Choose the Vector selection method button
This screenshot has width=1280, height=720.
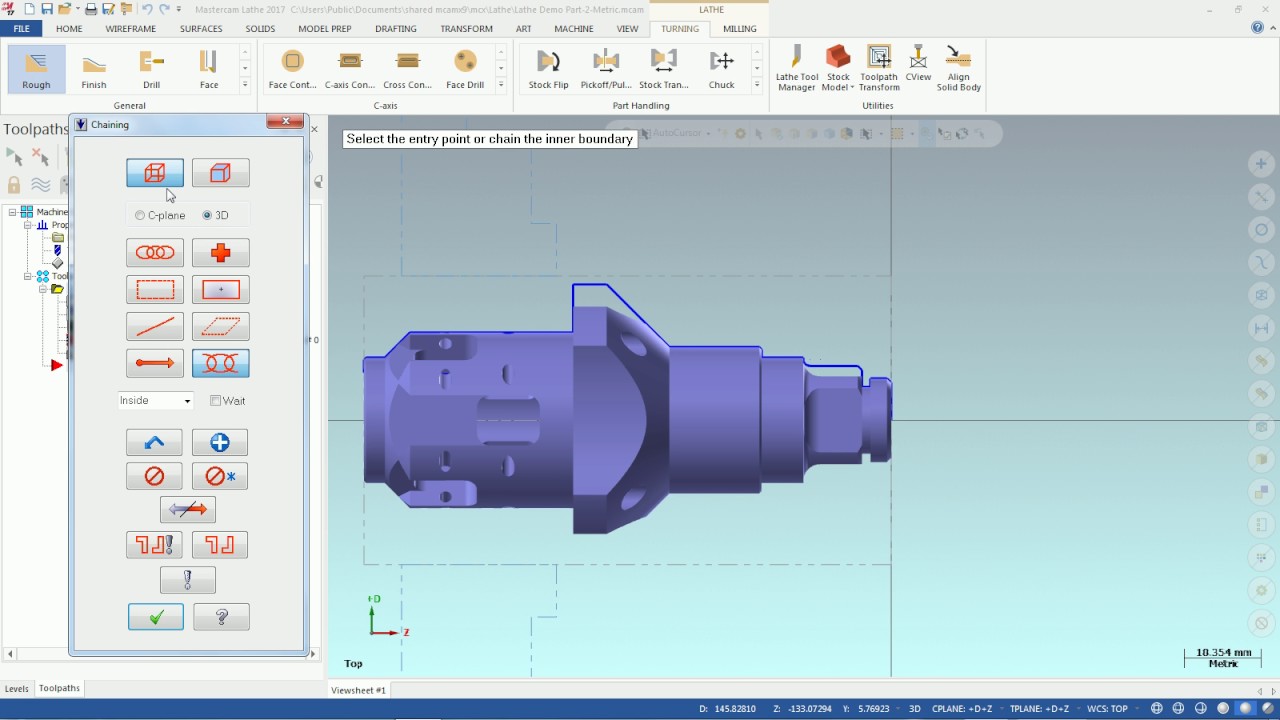click(x=155, y=363)
